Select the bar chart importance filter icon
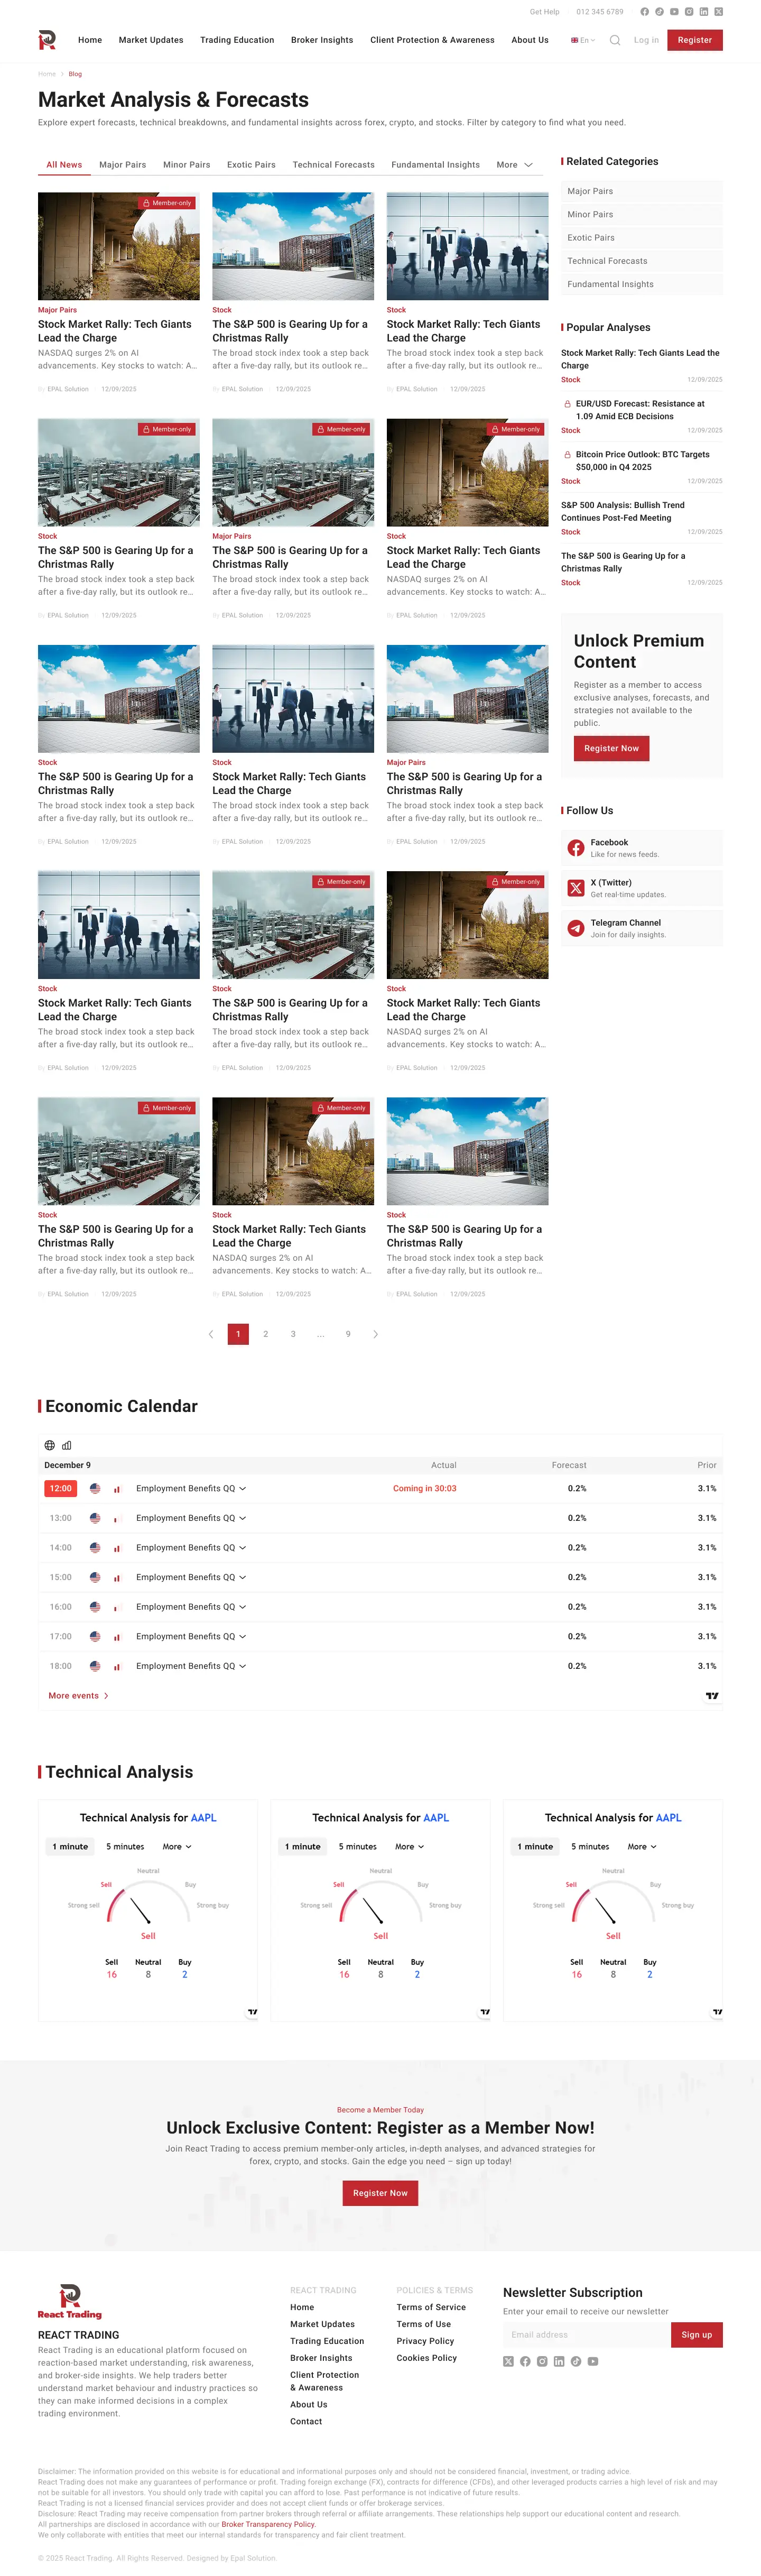 [67, 1445]
